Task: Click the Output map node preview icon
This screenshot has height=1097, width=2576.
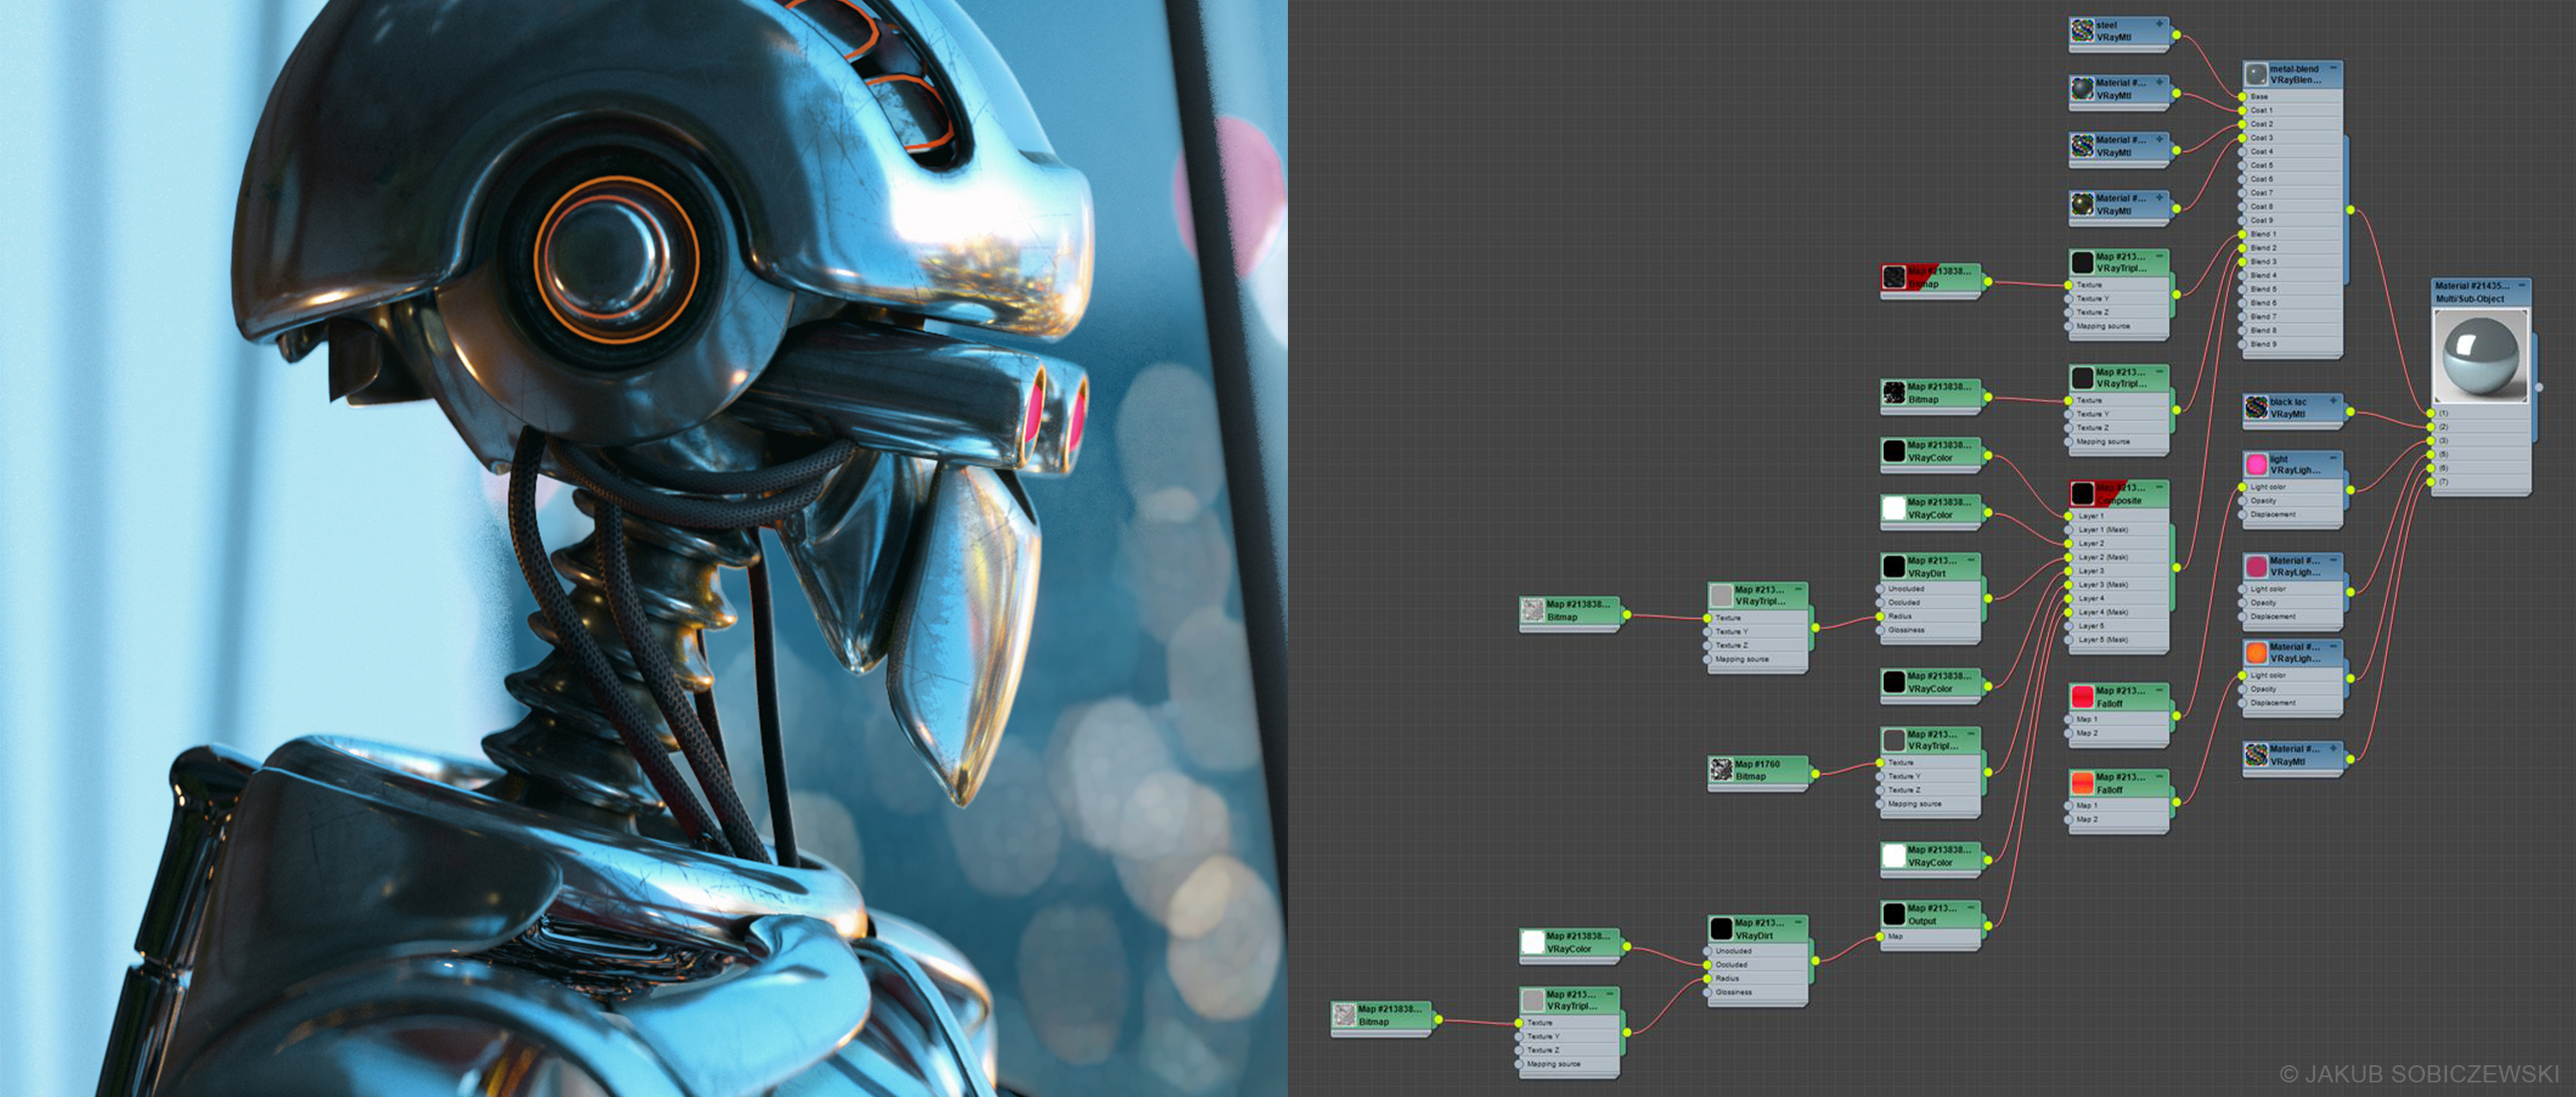Action: pyautogui.click(x=1894, y=914)
